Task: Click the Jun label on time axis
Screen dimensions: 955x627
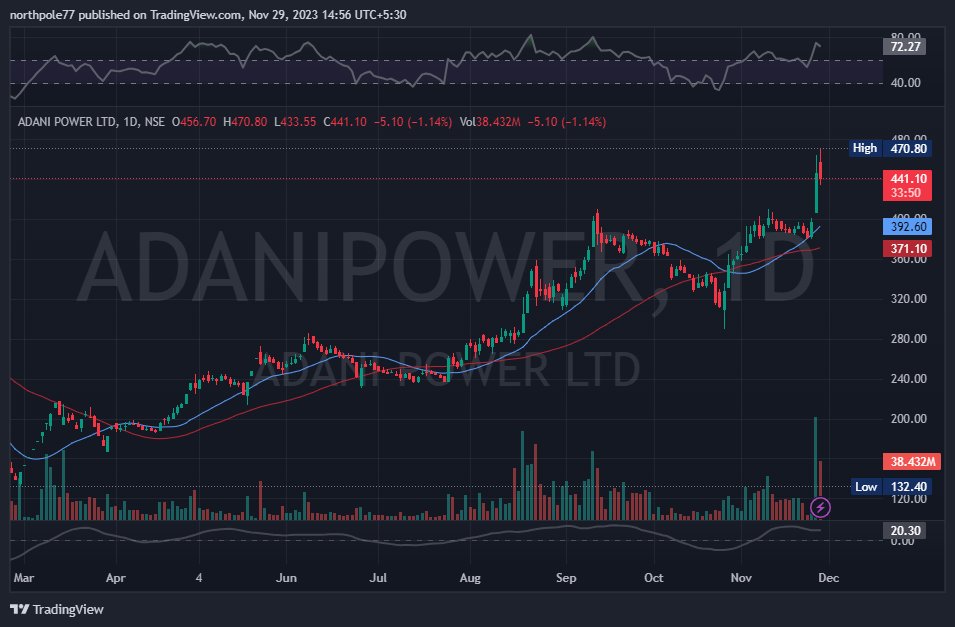Action: tap(286, 578)
